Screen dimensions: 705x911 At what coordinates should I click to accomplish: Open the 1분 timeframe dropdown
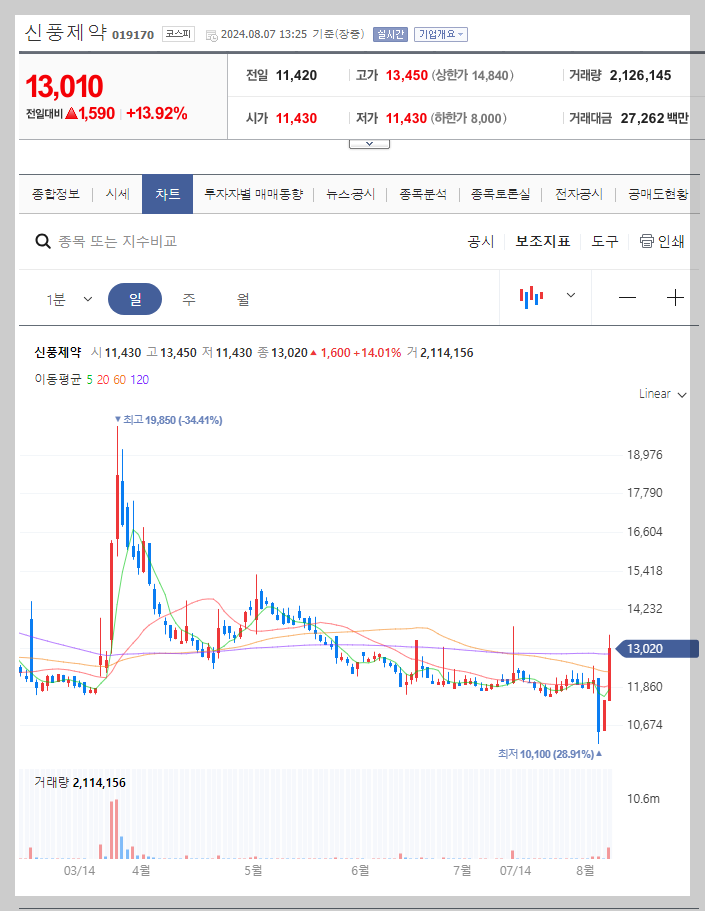68,298
